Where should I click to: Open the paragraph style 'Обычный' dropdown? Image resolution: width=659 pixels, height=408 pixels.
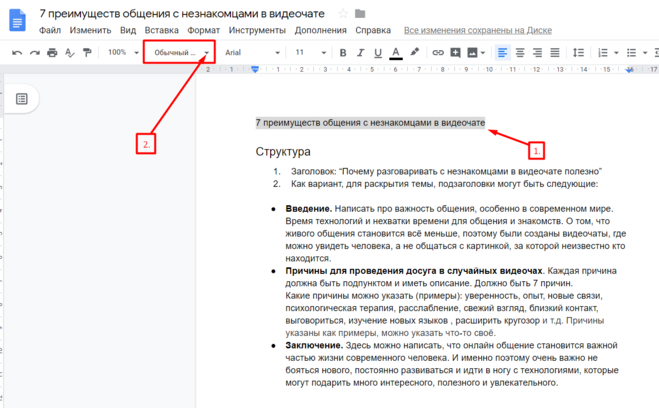180,52
